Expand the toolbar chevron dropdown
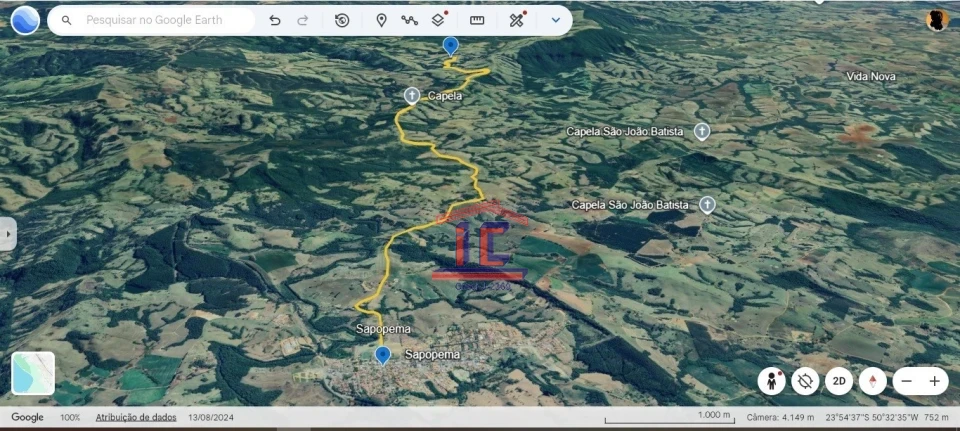Screen dimensions: 960x431 (x=556, y=20)
